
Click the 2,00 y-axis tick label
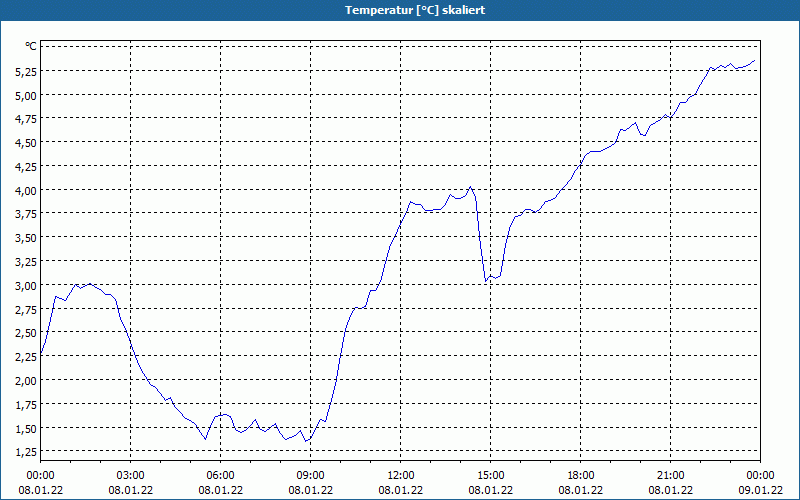26,381
